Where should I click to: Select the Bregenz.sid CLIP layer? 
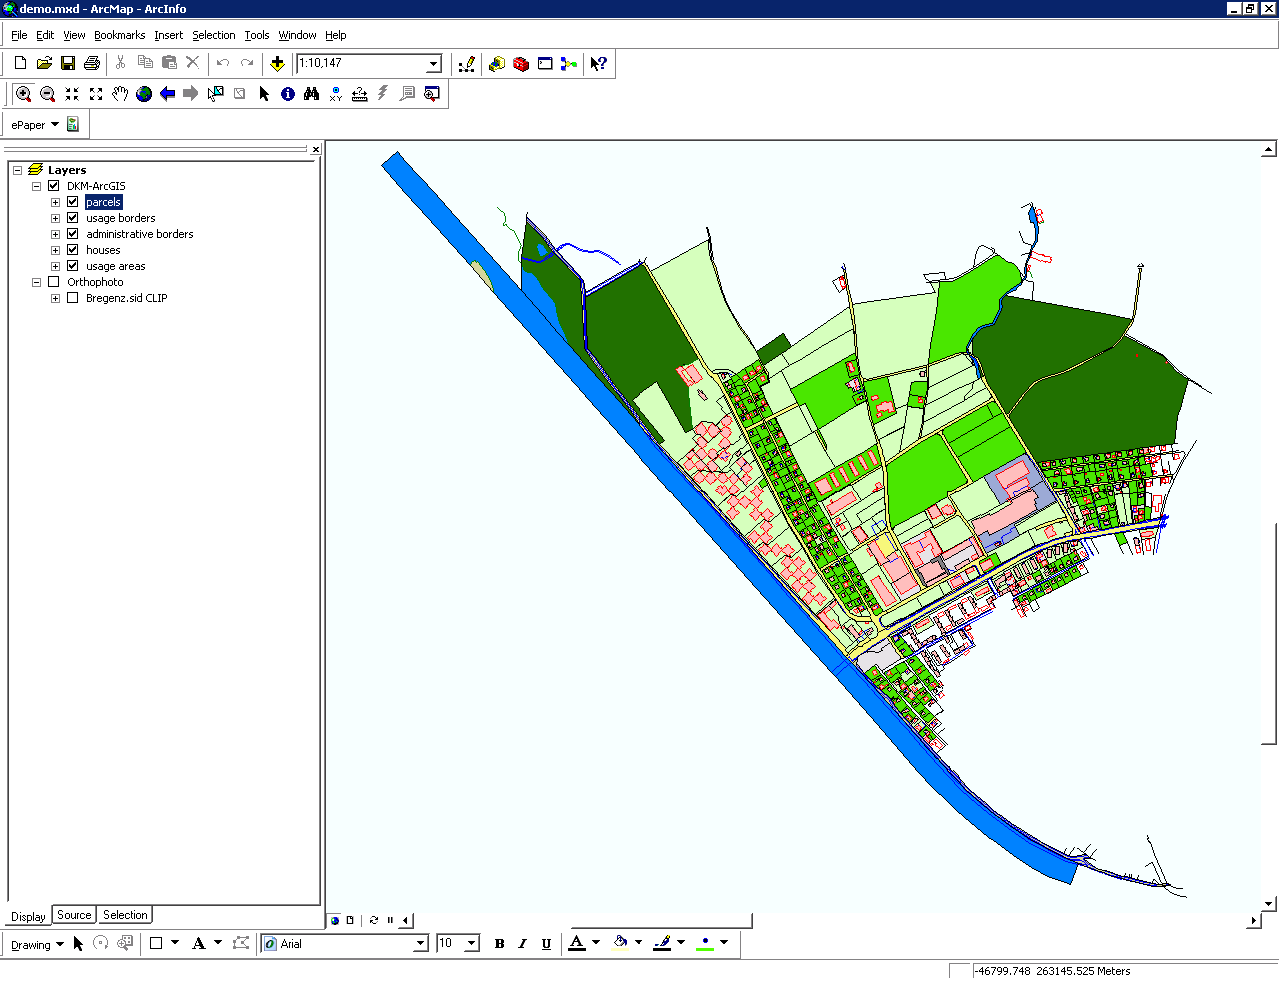tap(126, 297)
